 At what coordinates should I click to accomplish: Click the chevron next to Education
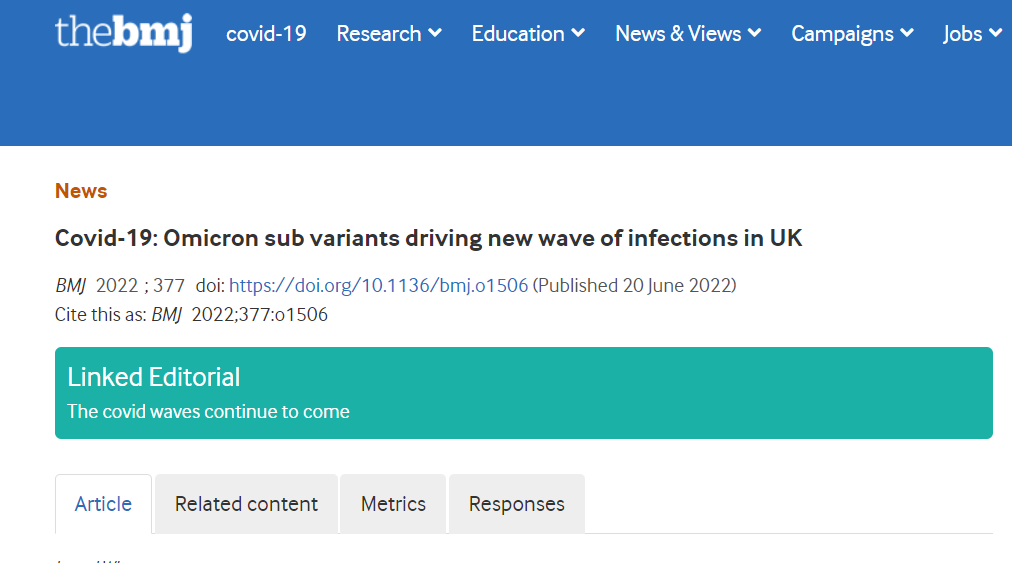coord(579,34)
